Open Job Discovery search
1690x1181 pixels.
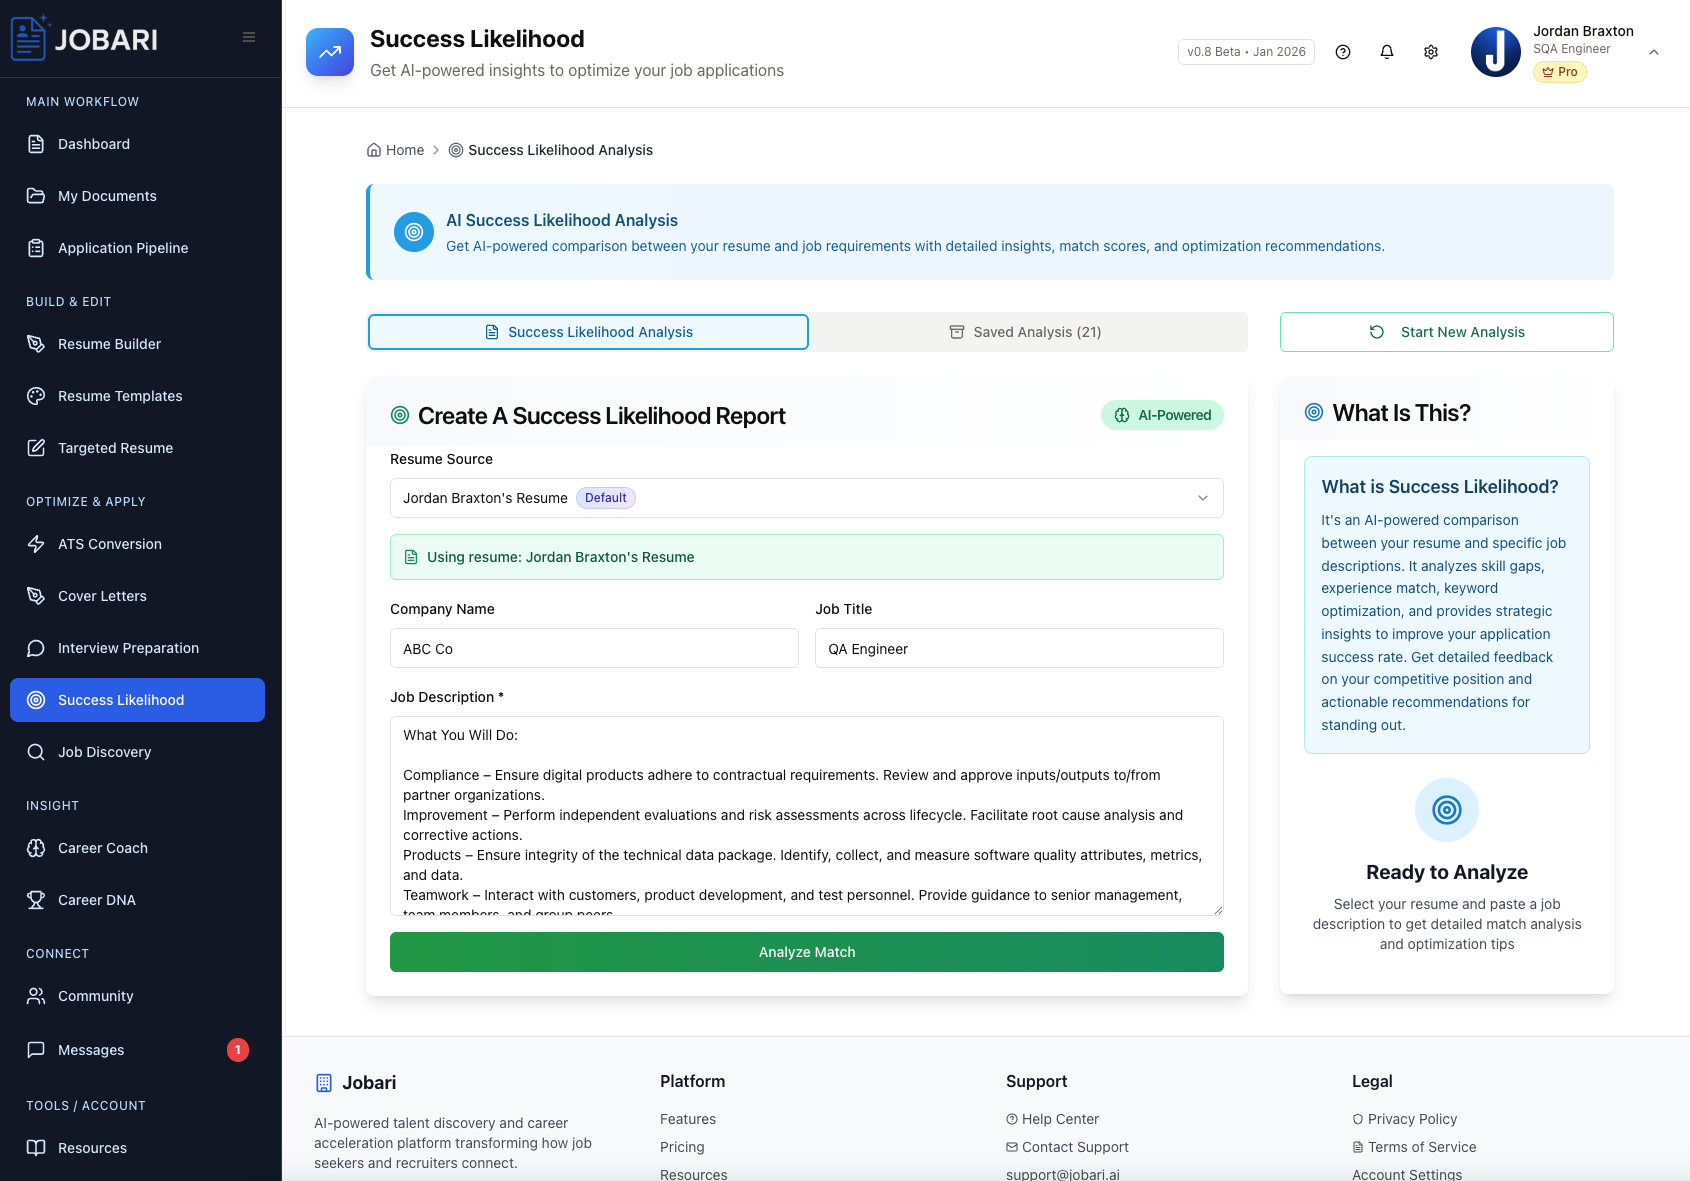point(104,751)
